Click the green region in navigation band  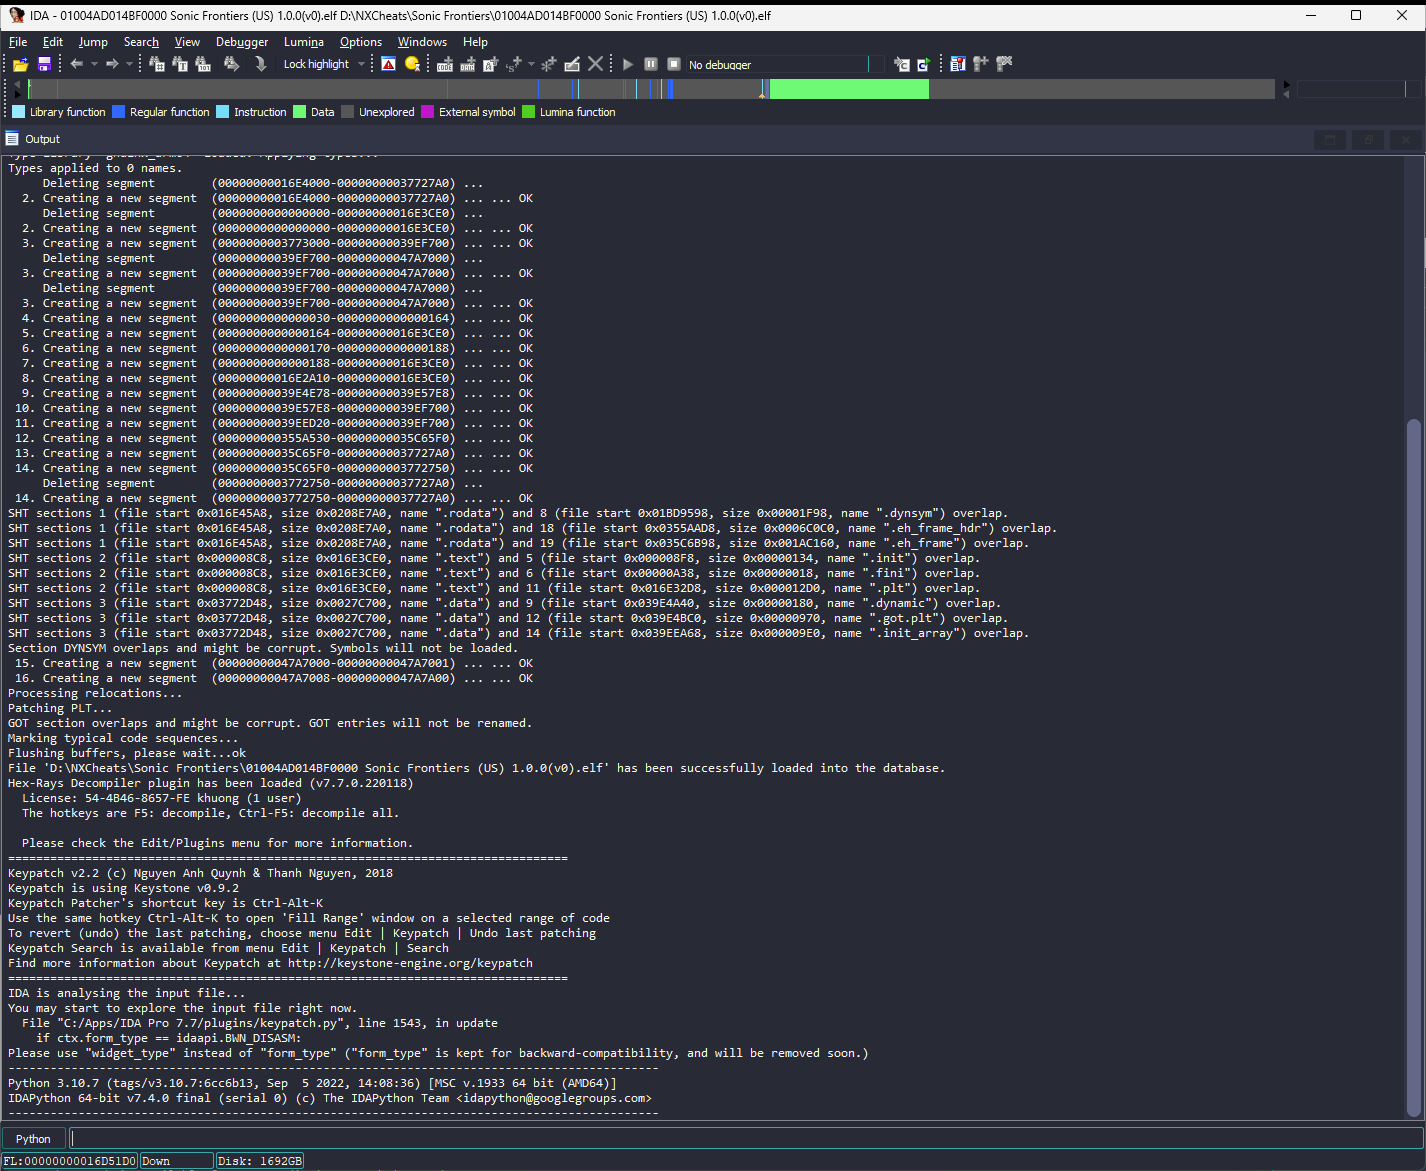[x=849, y=89]
